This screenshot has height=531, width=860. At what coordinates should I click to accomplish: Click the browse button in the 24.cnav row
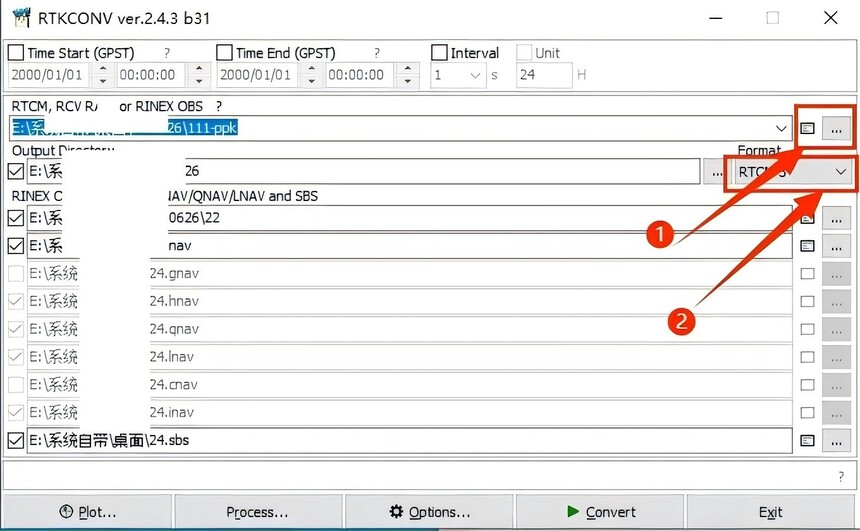836,385
